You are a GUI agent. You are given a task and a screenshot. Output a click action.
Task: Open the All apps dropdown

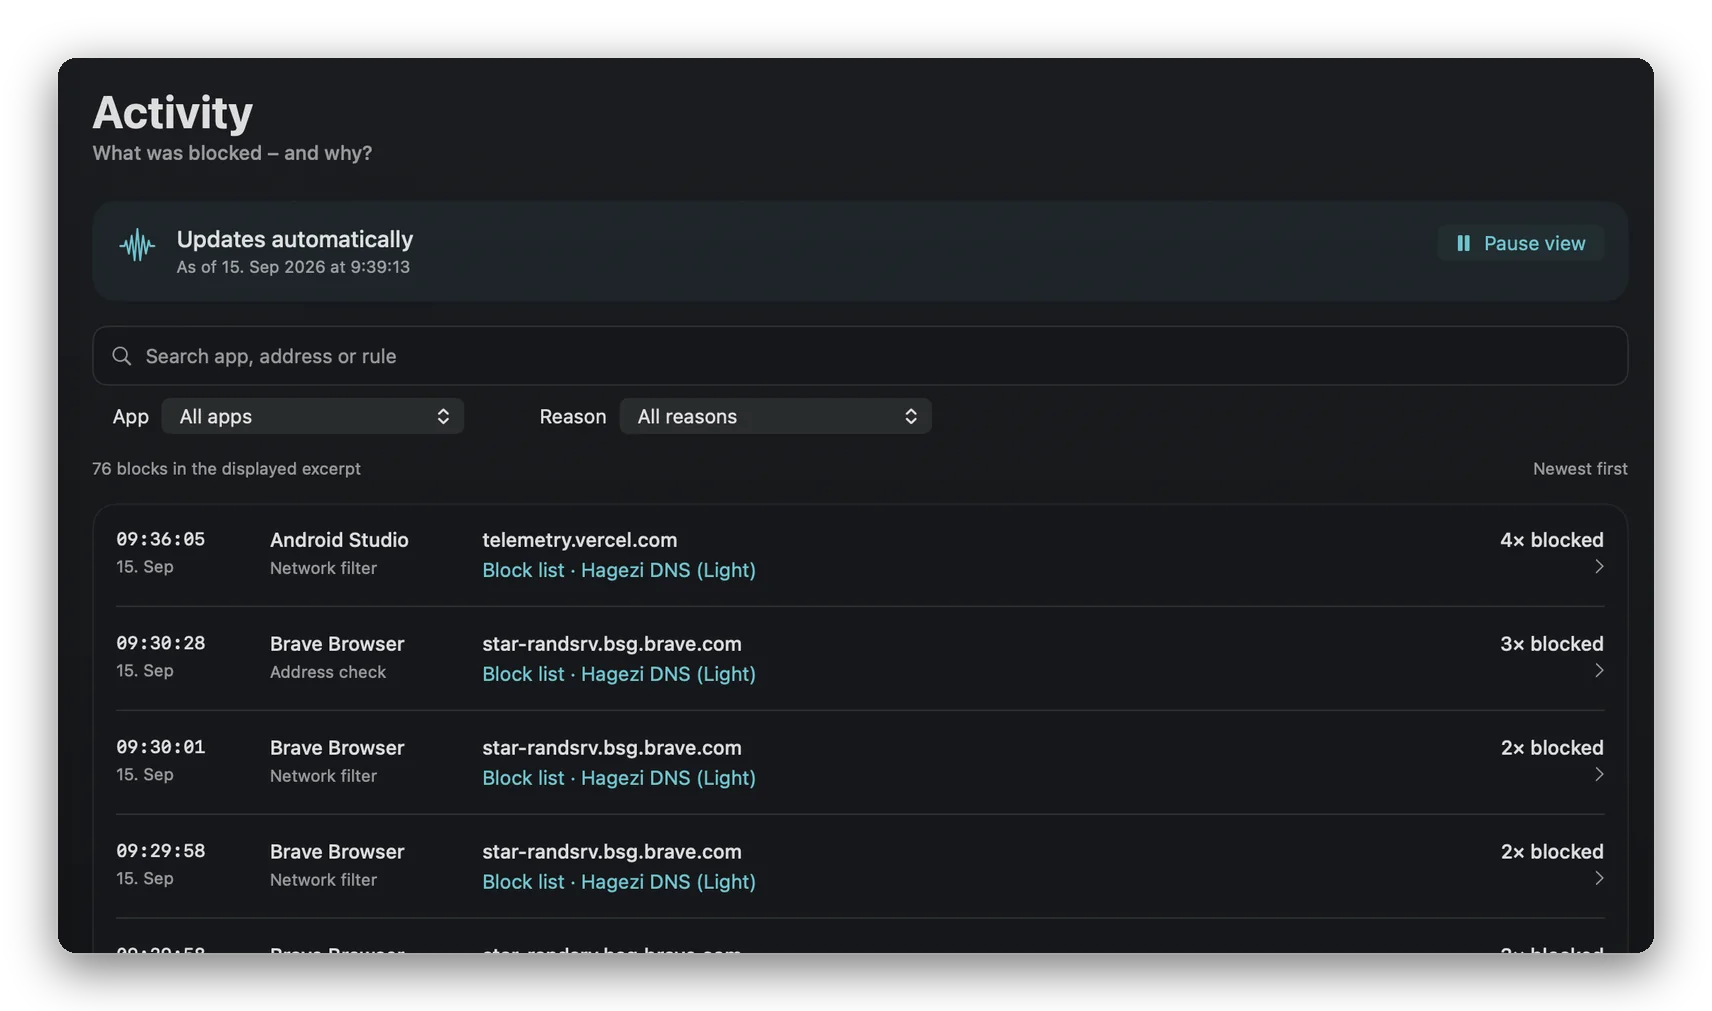(313, 416)
